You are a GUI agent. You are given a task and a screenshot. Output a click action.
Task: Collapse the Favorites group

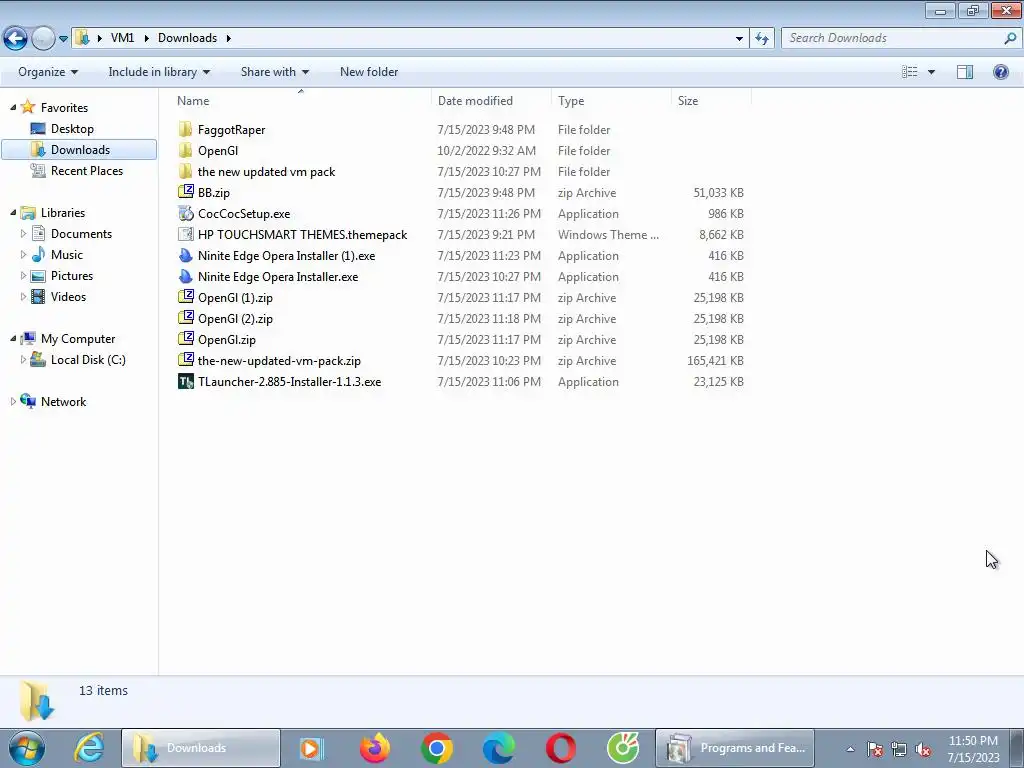[13, 107]
